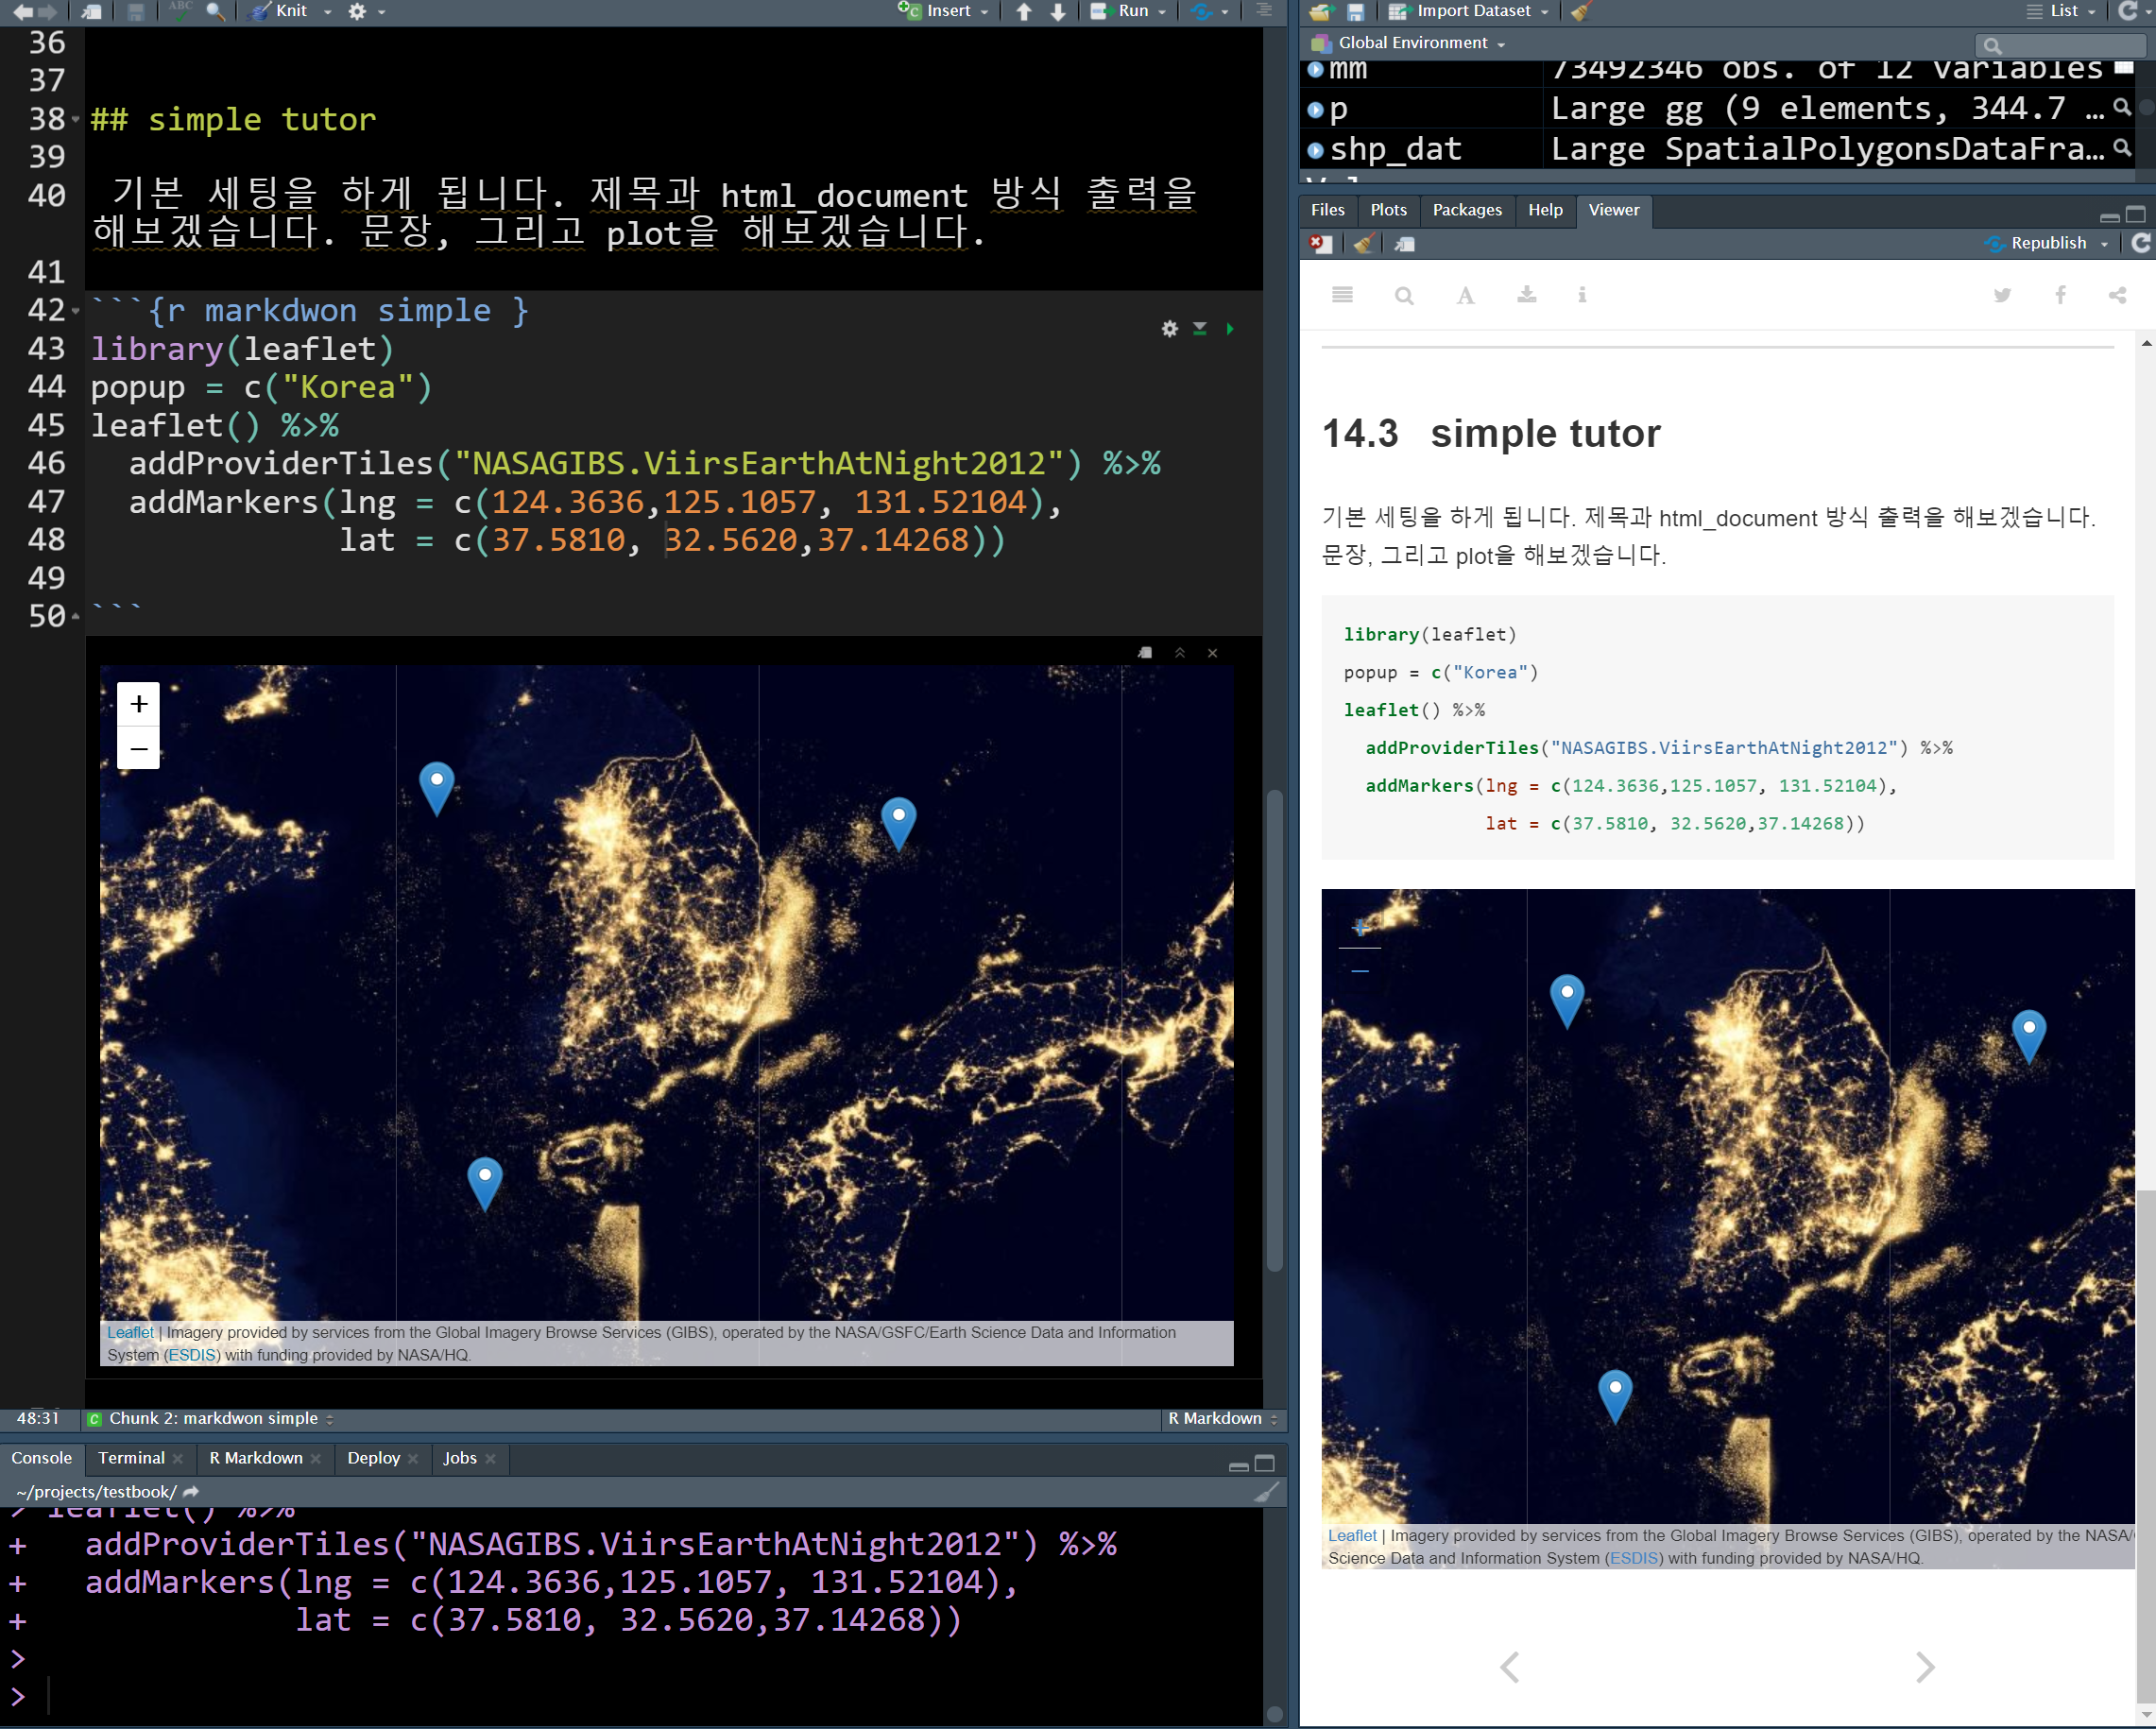Switch to the Console tab
The width and height of the screenshot is (2156, 1729).
pyautogui.click(x=42, y=1458)
